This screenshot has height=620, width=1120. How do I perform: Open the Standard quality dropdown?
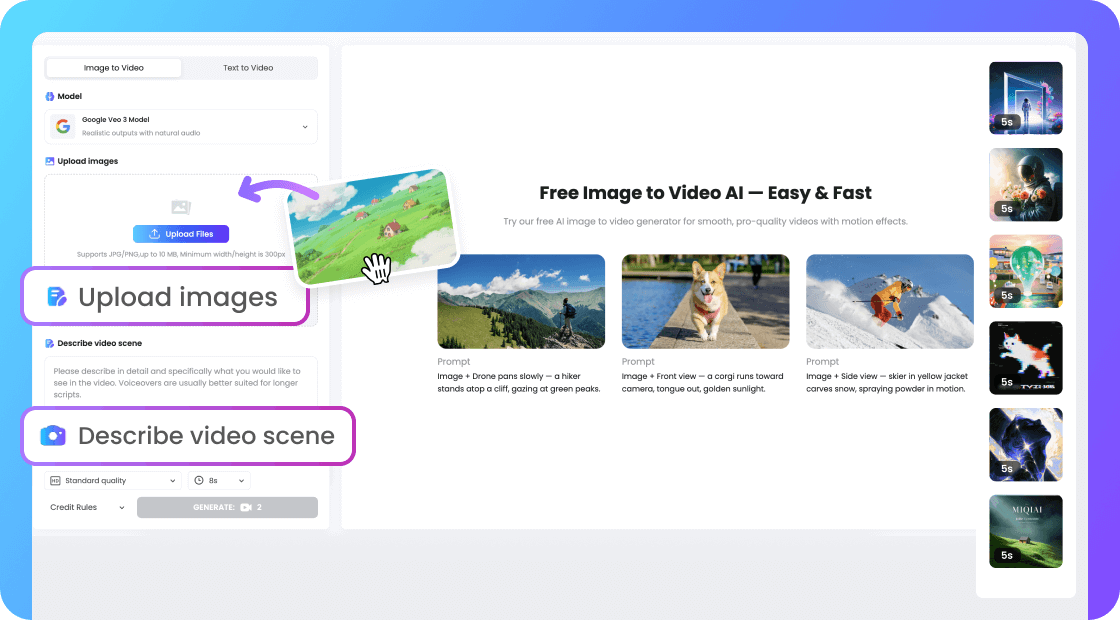point(113,481)
